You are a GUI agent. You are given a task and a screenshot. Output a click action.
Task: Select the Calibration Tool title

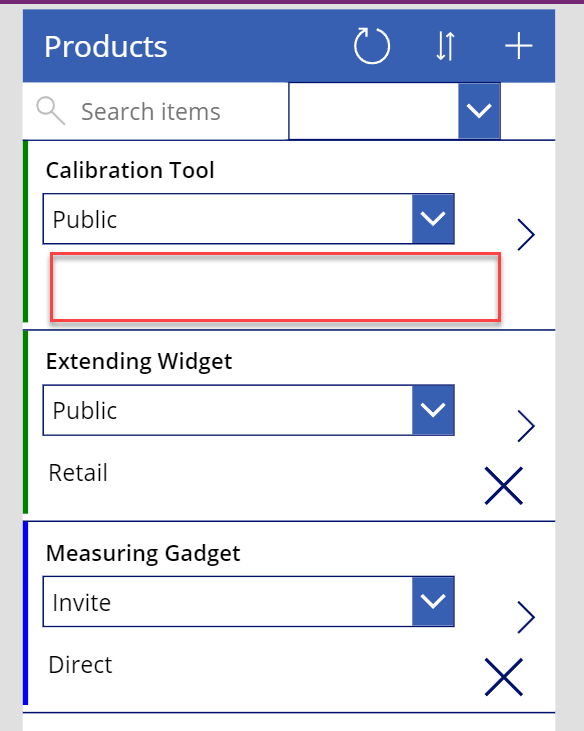pyautogui.click(x=130, y=170)
